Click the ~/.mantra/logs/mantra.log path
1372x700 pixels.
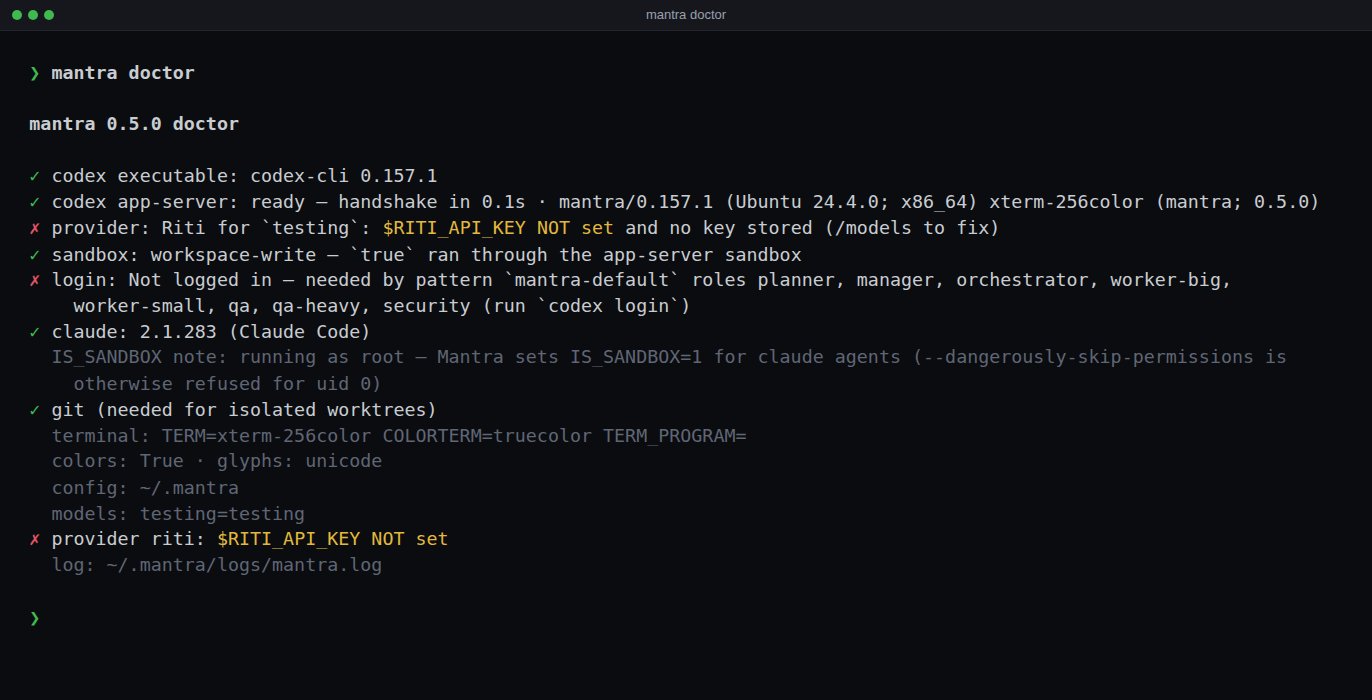tap(244, 566)
